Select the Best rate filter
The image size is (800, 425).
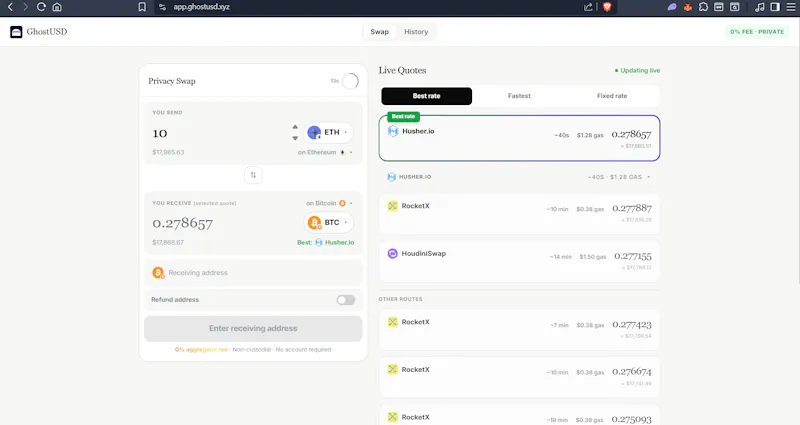[427, 96]
